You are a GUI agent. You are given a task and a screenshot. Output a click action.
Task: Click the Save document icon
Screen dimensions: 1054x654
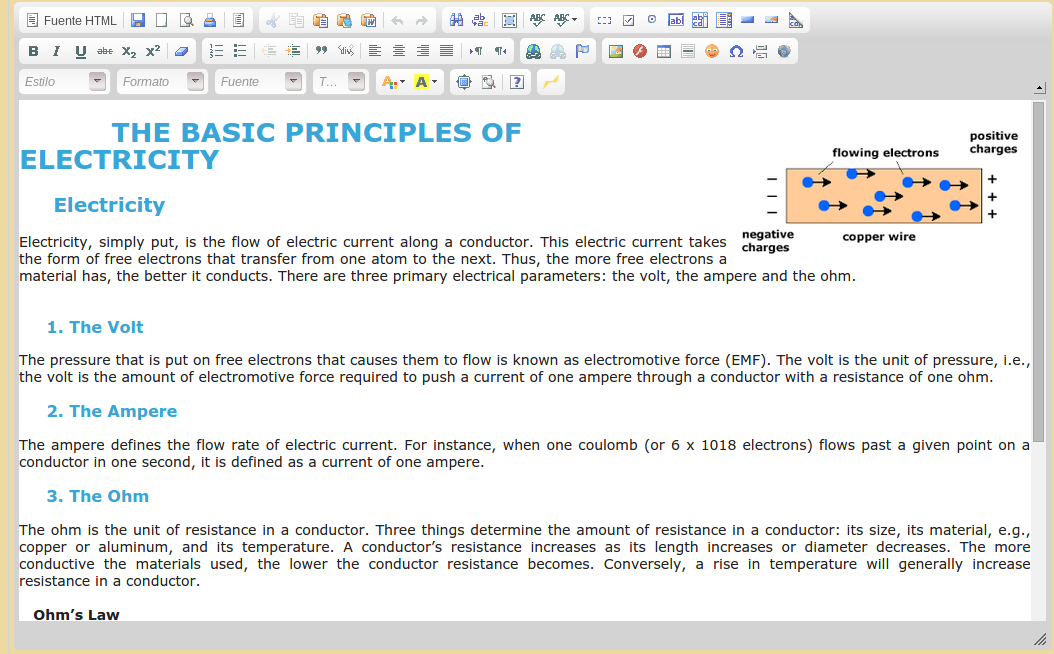[x=138, y=20]
